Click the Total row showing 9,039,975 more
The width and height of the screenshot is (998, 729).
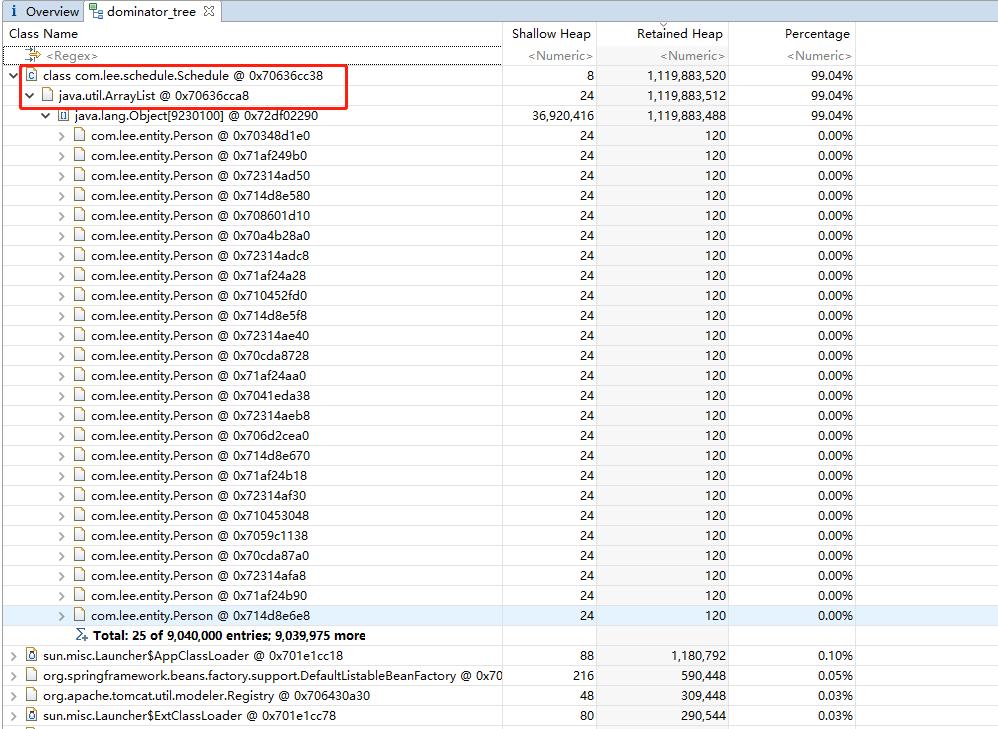point(230,635)
